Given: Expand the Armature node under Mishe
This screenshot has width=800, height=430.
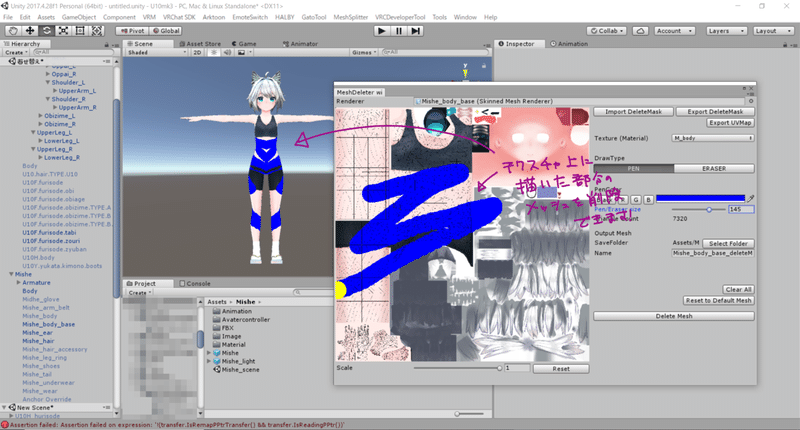Looking at the screenshot, I should (x=19, y=282).
